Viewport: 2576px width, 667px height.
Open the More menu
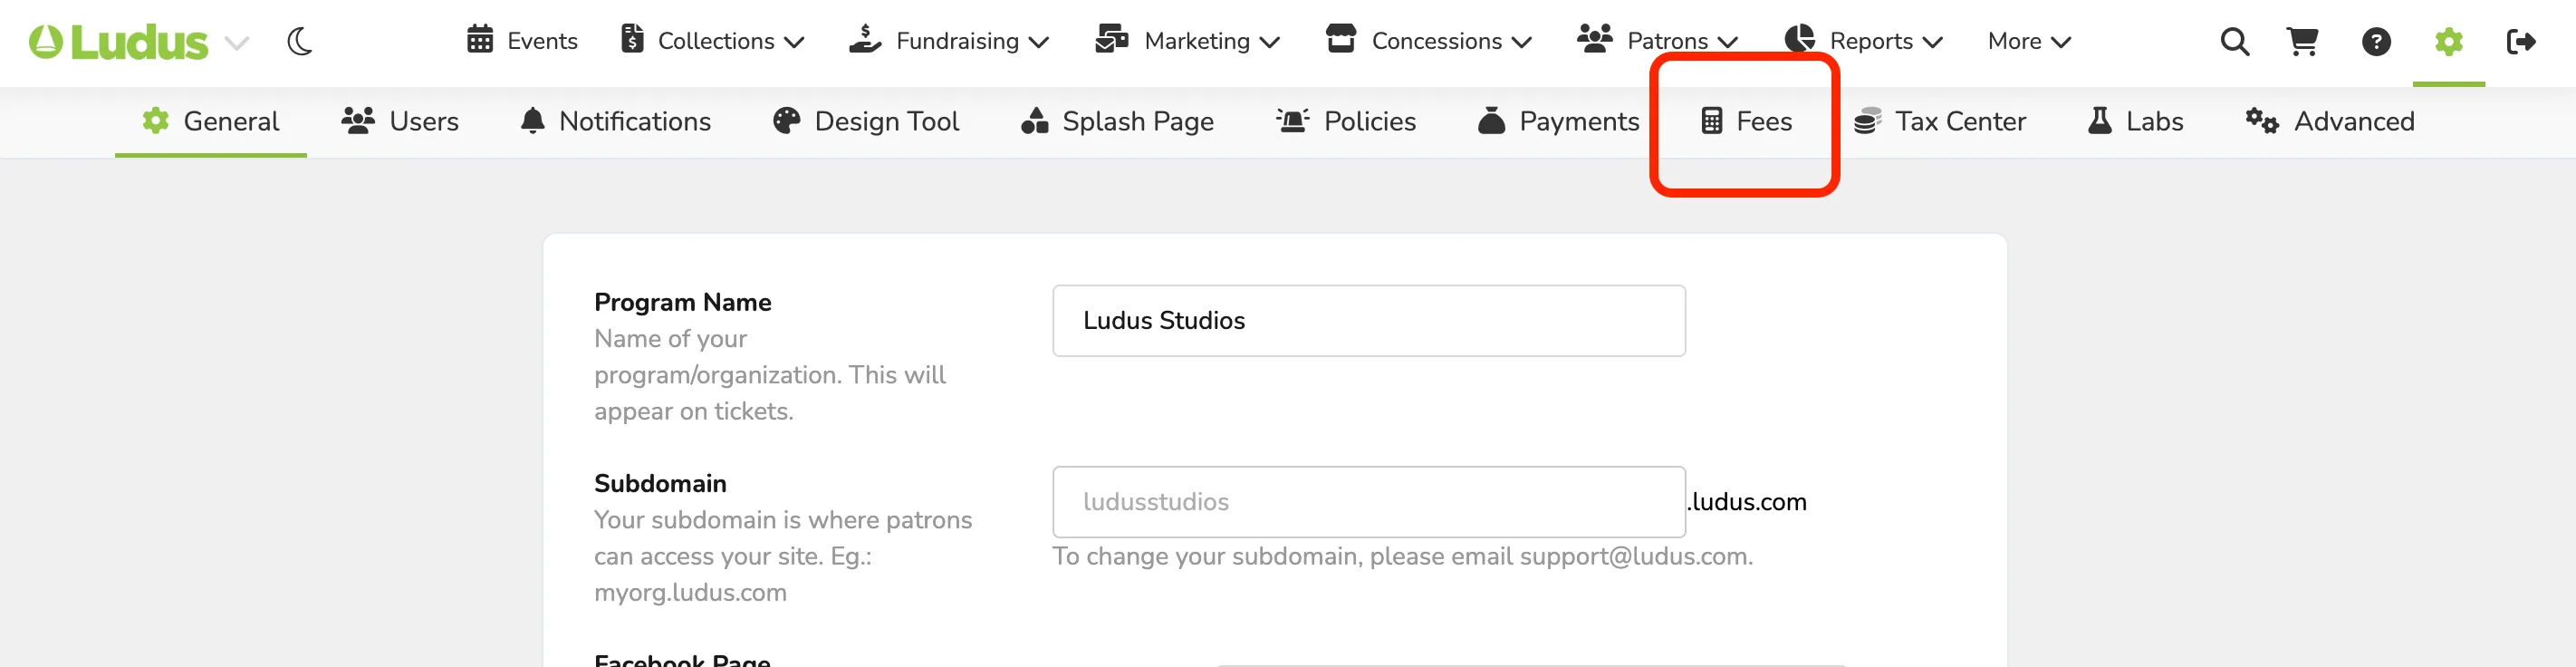[x=2028, y=42]
